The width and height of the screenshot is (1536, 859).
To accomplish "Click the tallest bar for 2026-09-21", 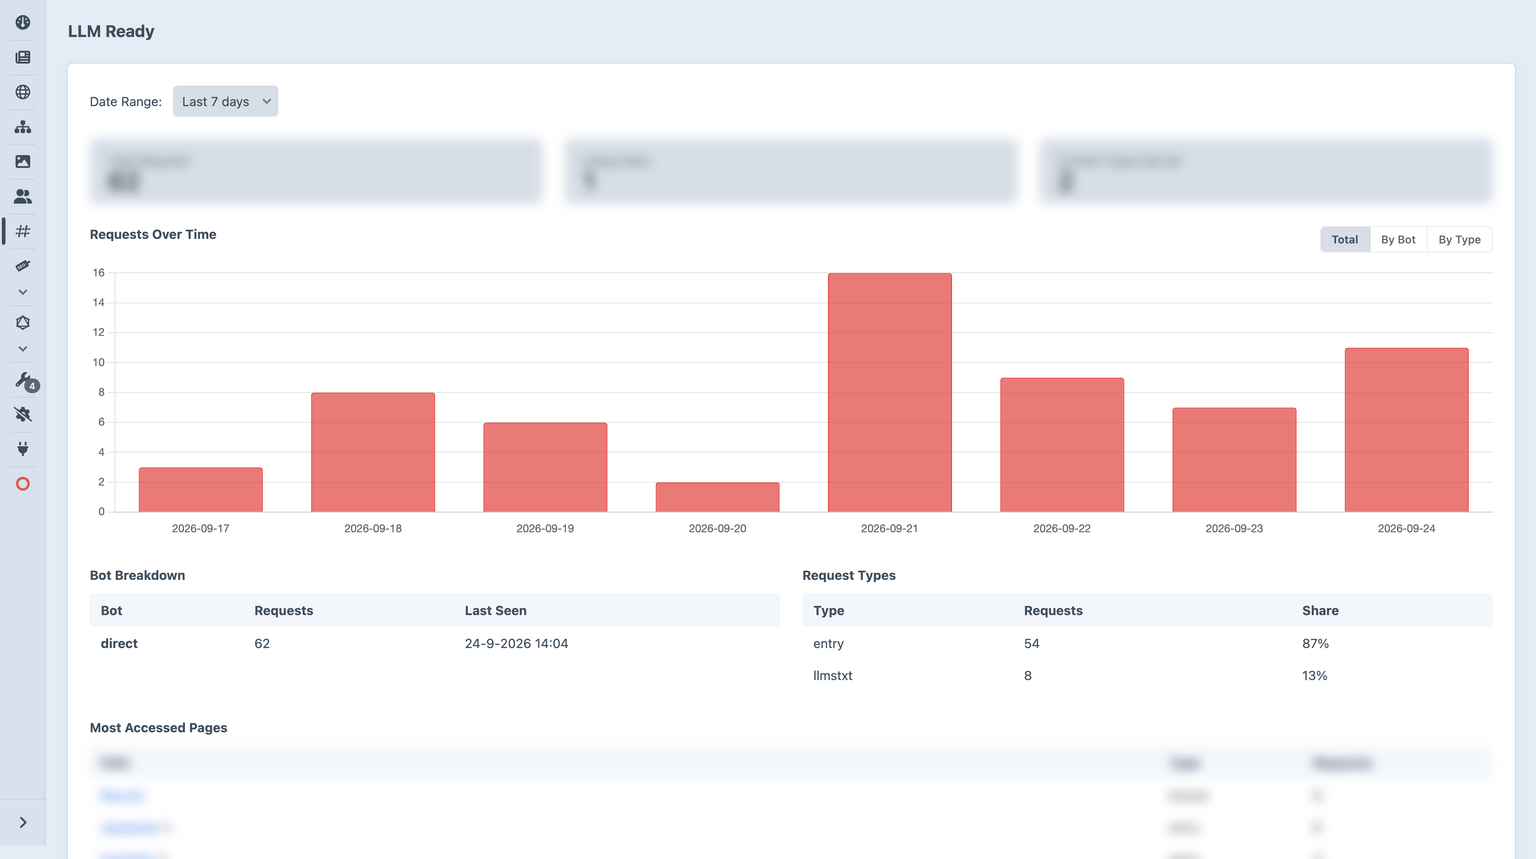I will [x=890, y=392].
